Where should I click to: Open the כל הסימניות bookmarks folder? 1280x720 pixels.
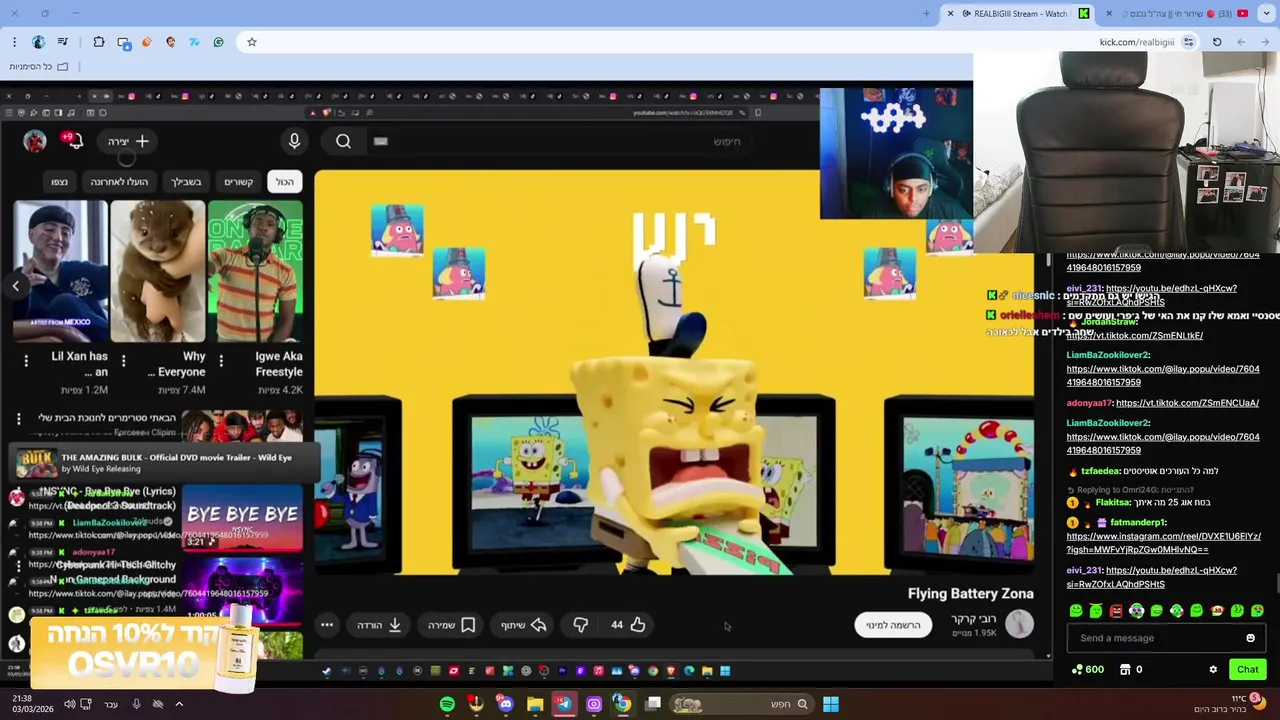pyautogui.click(x=39, y=66)
